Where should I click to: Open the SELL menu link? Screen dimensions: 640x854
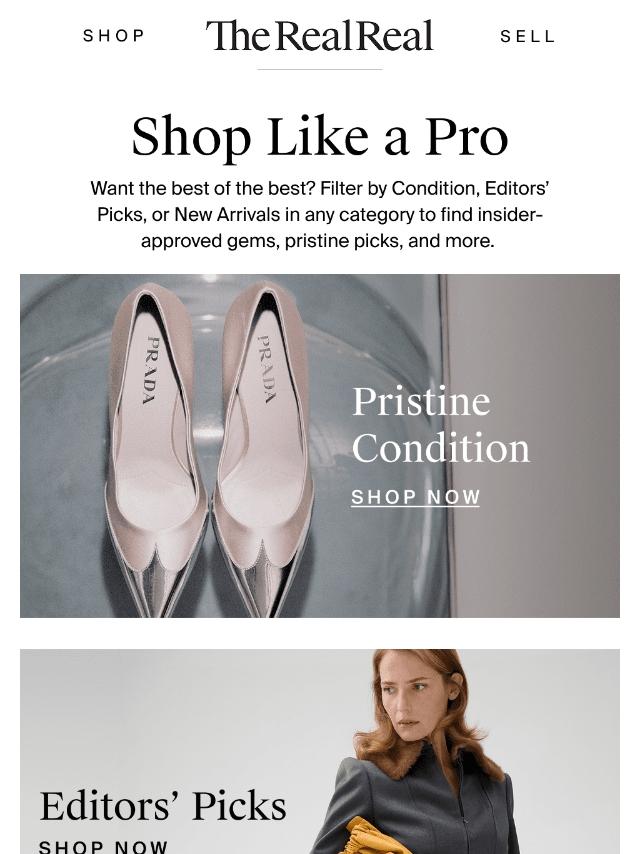pyautogui.click(x=527, y=36)
